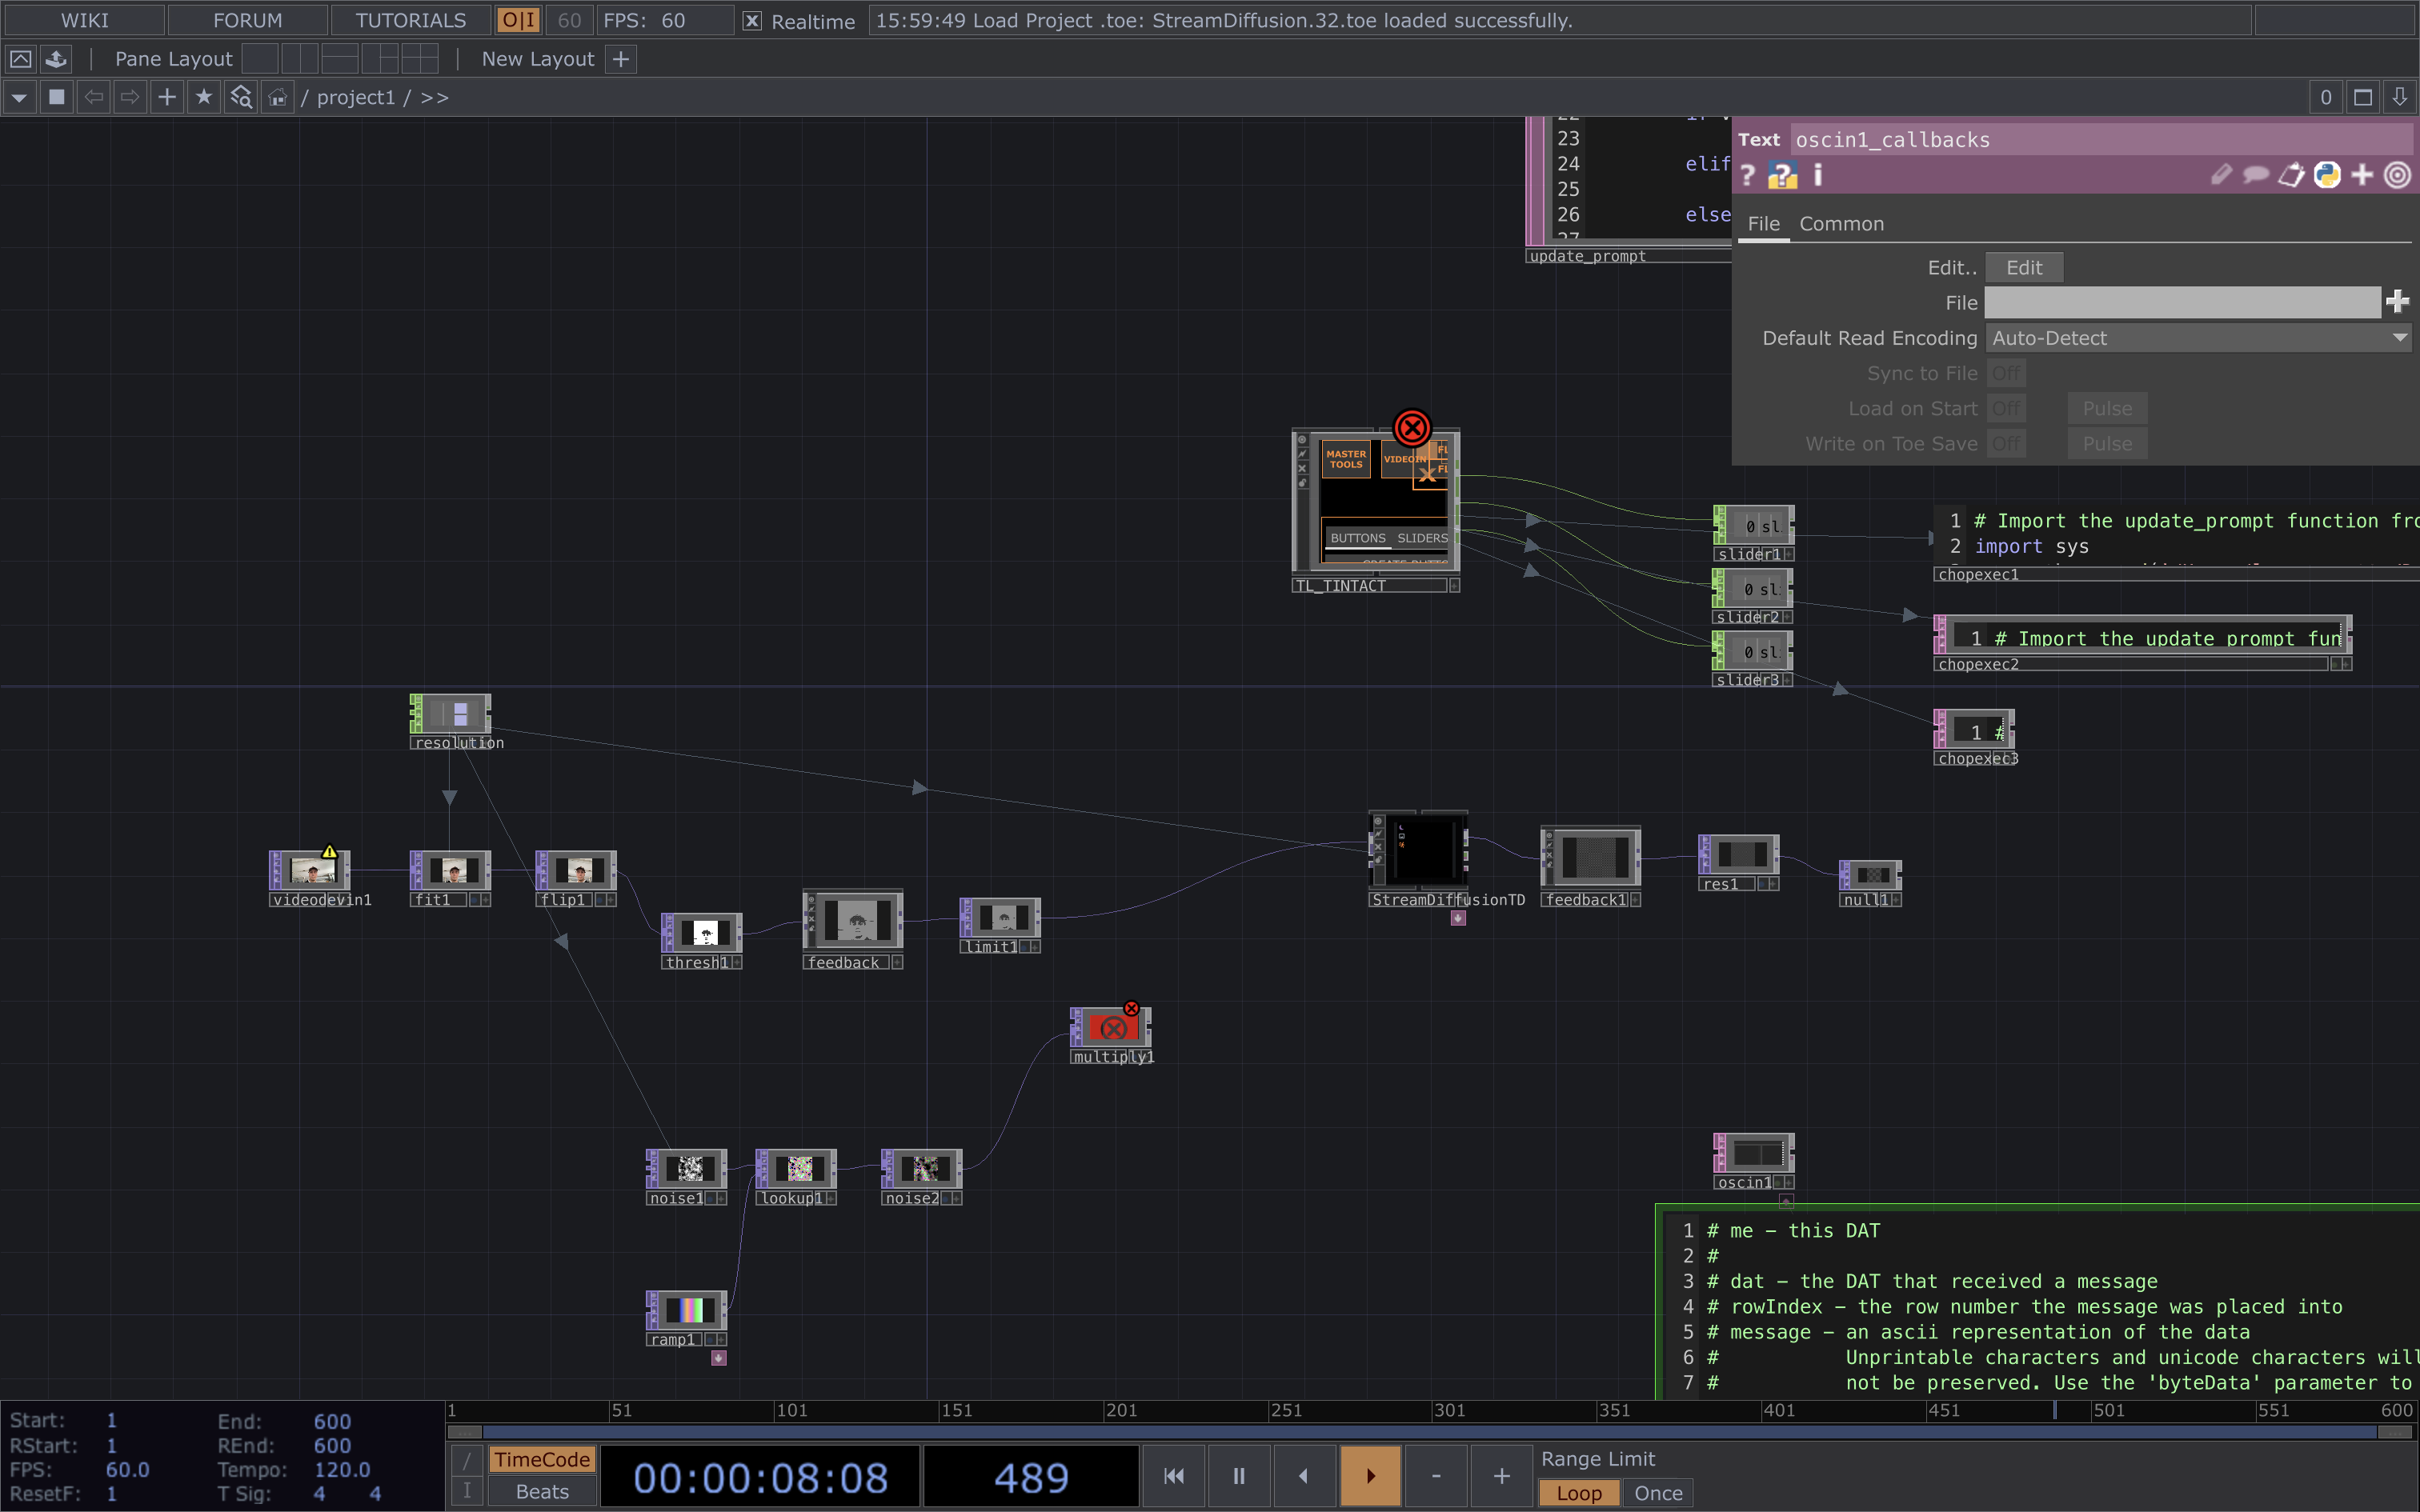Screen dimensions: 2420x1512
Task: Go back with the left arrow
Action: point(94,97)
